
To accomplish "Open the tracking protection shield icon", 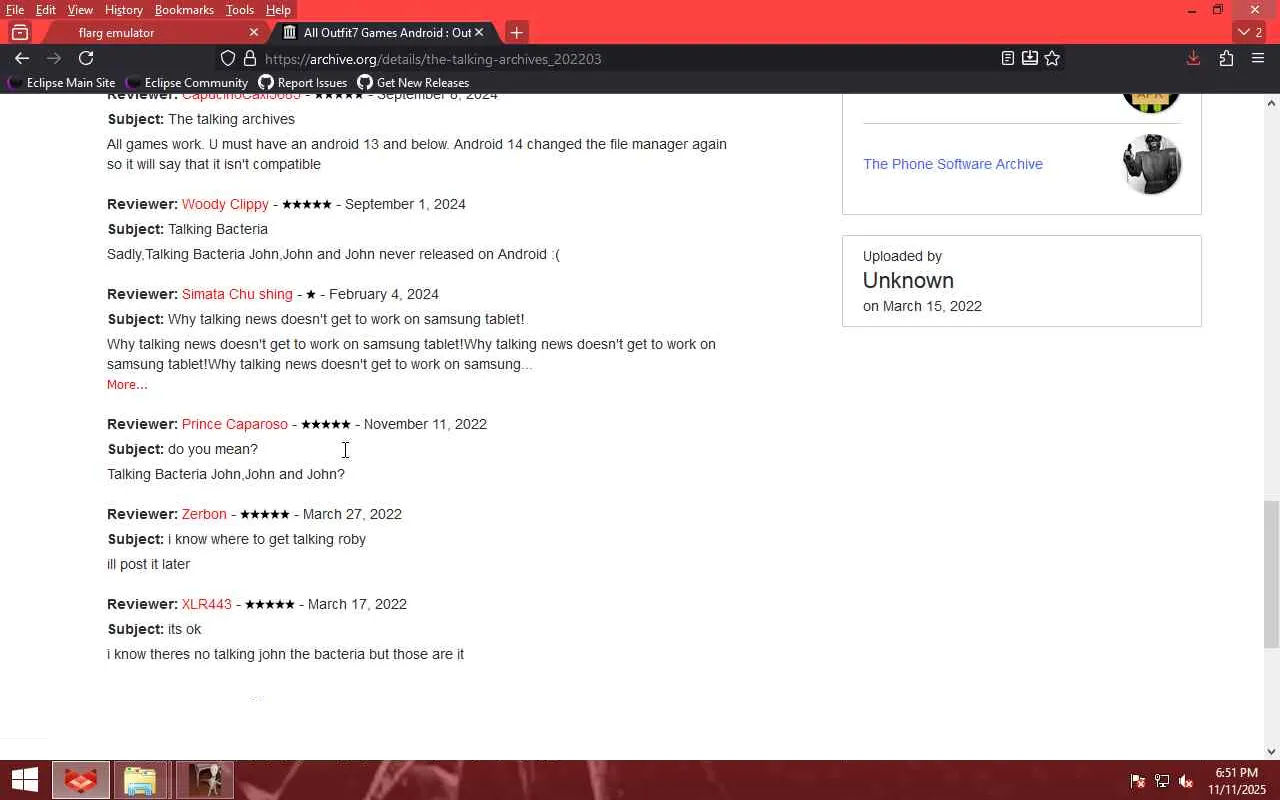I will (228, 59).
